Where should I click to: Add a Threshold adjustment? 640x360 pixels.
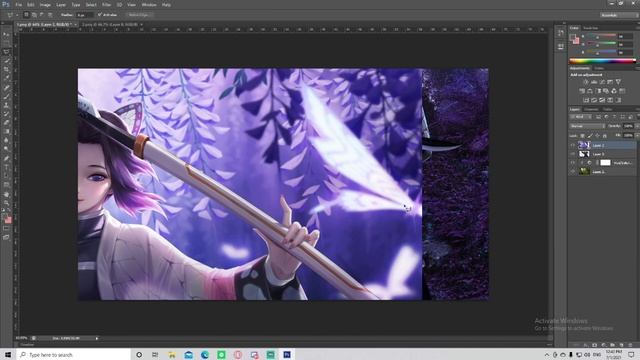[602, 100]
